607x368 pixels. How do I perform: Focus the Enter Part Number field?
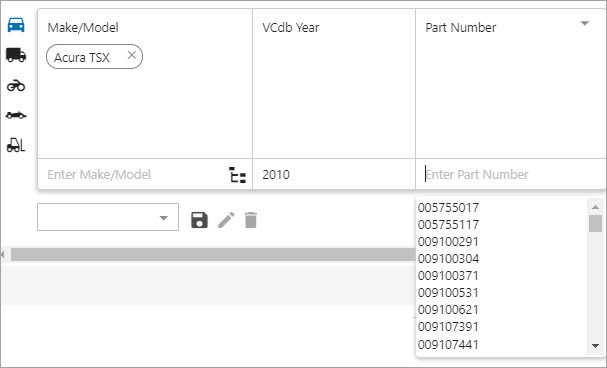click(511, 175)
